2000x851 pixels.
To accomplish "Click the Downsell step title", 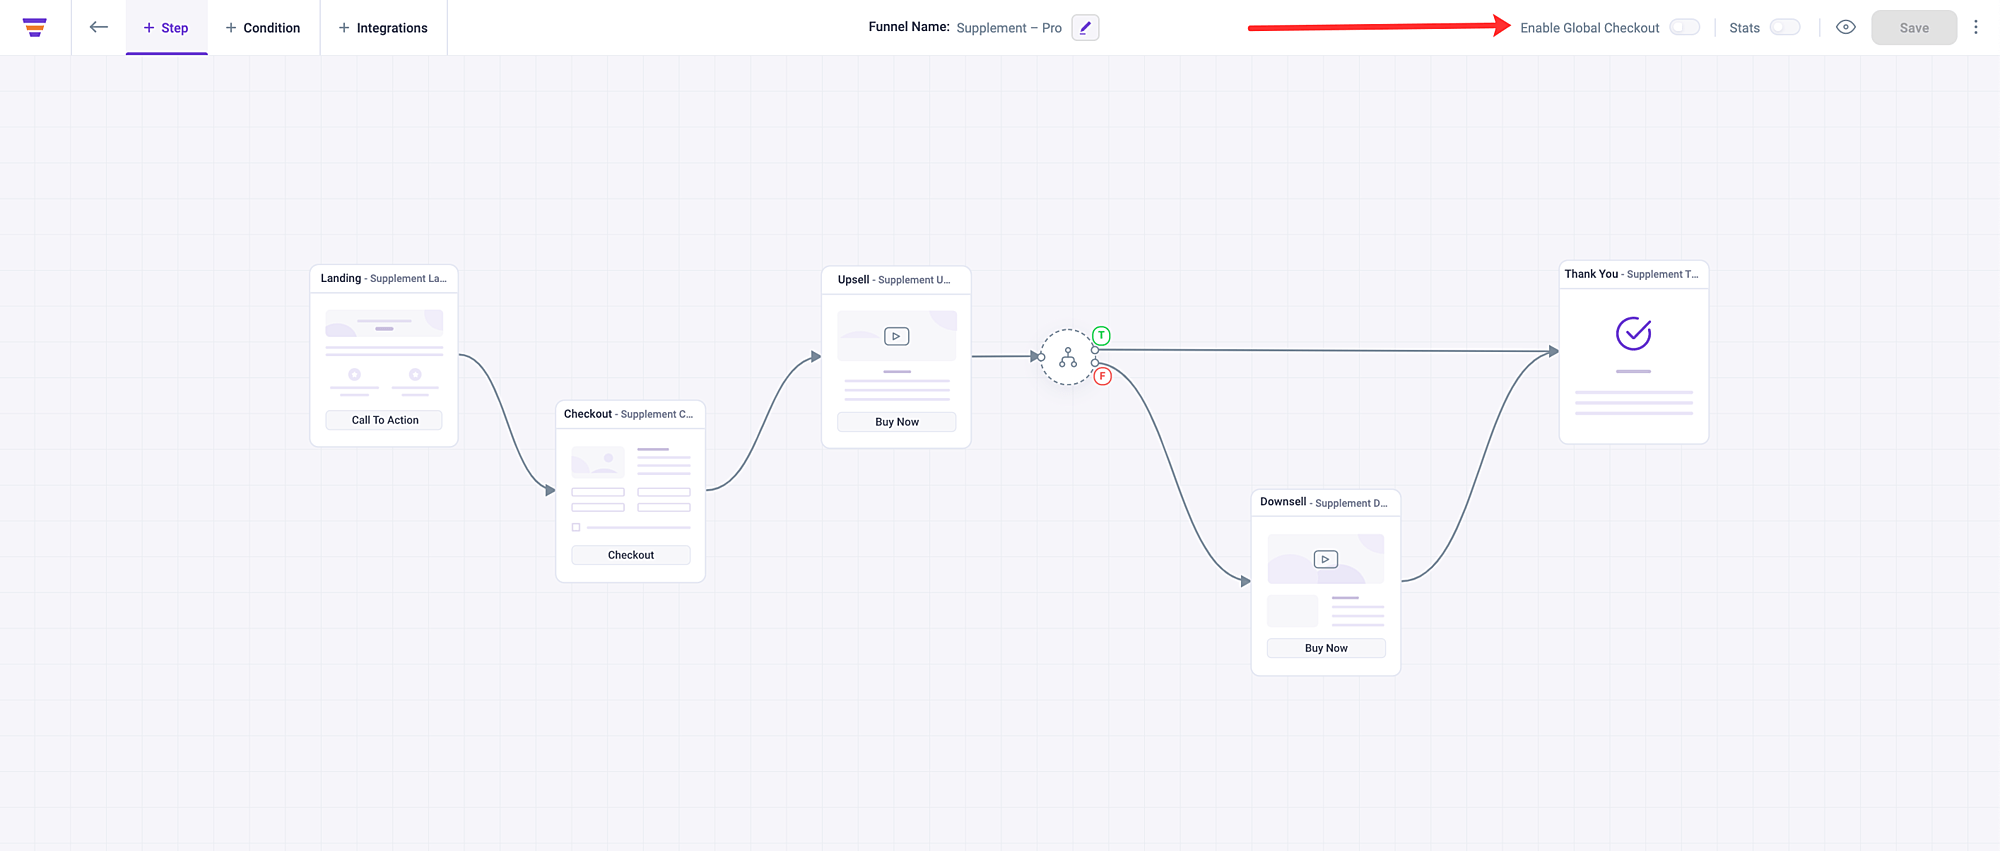I will pyautogui.click(x=1324, y=502).
